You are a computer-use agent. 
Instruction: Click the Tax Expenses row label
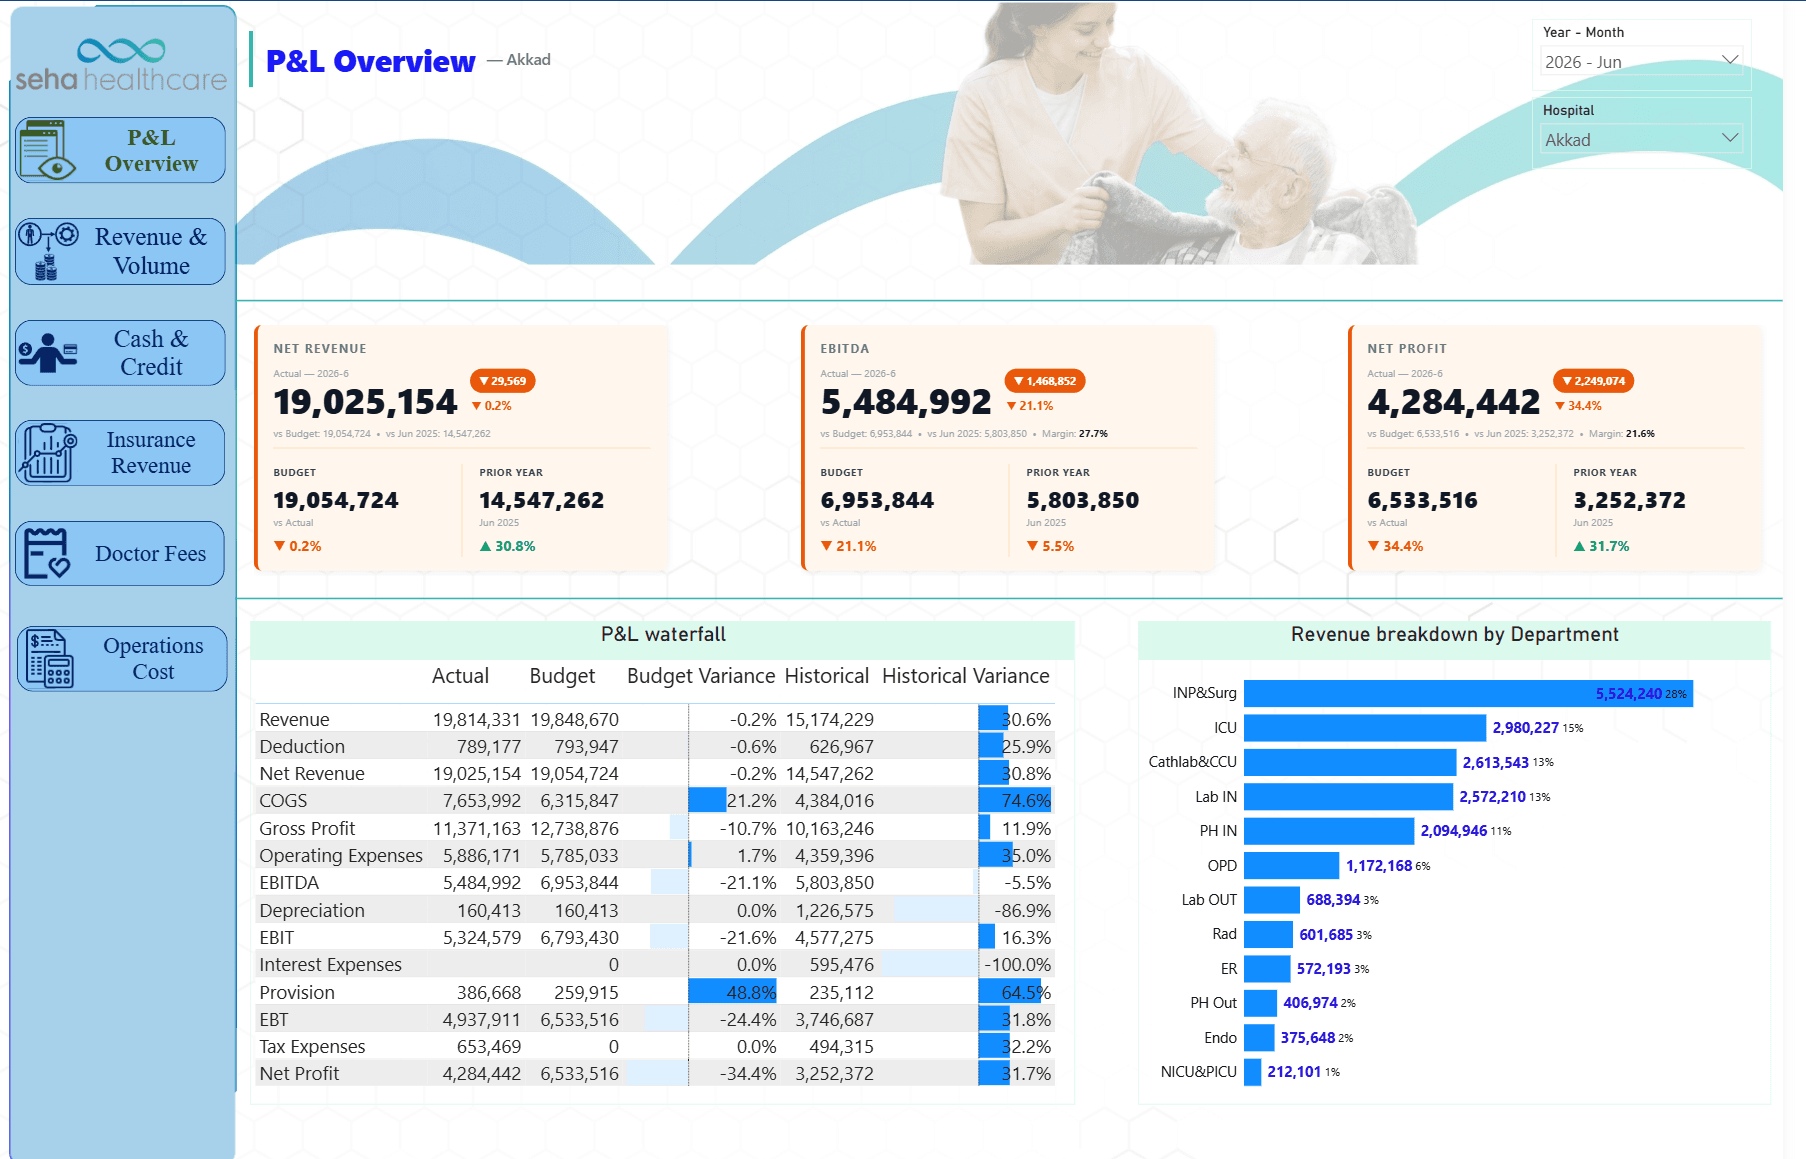(312, 1047)
